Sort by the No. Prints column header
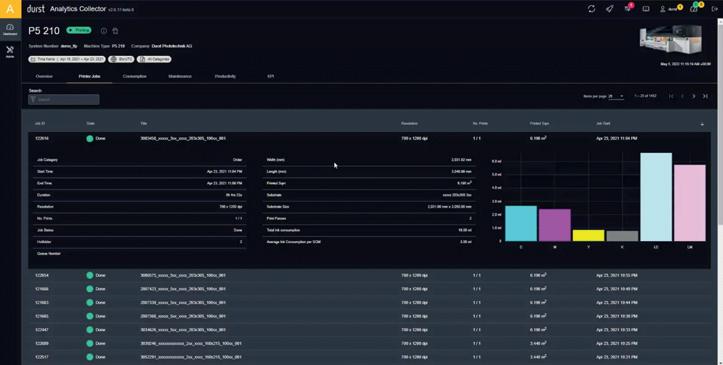This screenshot has height=365, width=723. (480, 124)
